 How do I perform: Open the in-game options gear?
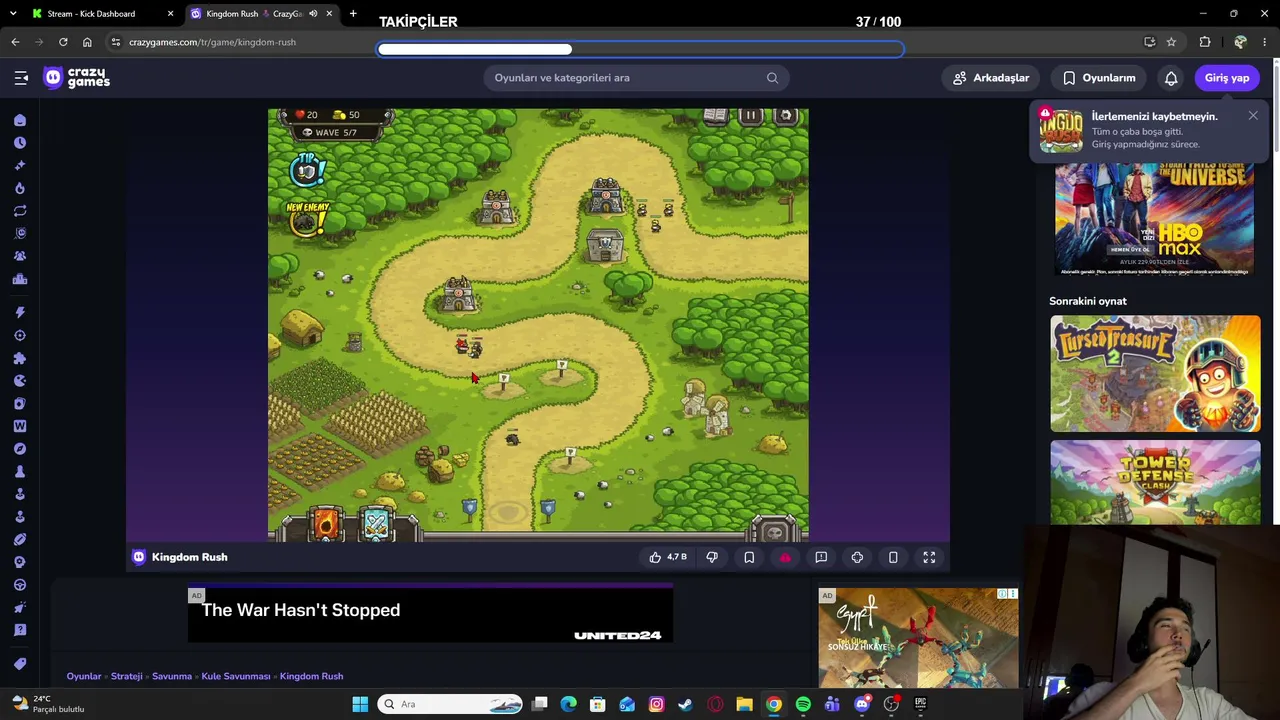pos(786,116)
